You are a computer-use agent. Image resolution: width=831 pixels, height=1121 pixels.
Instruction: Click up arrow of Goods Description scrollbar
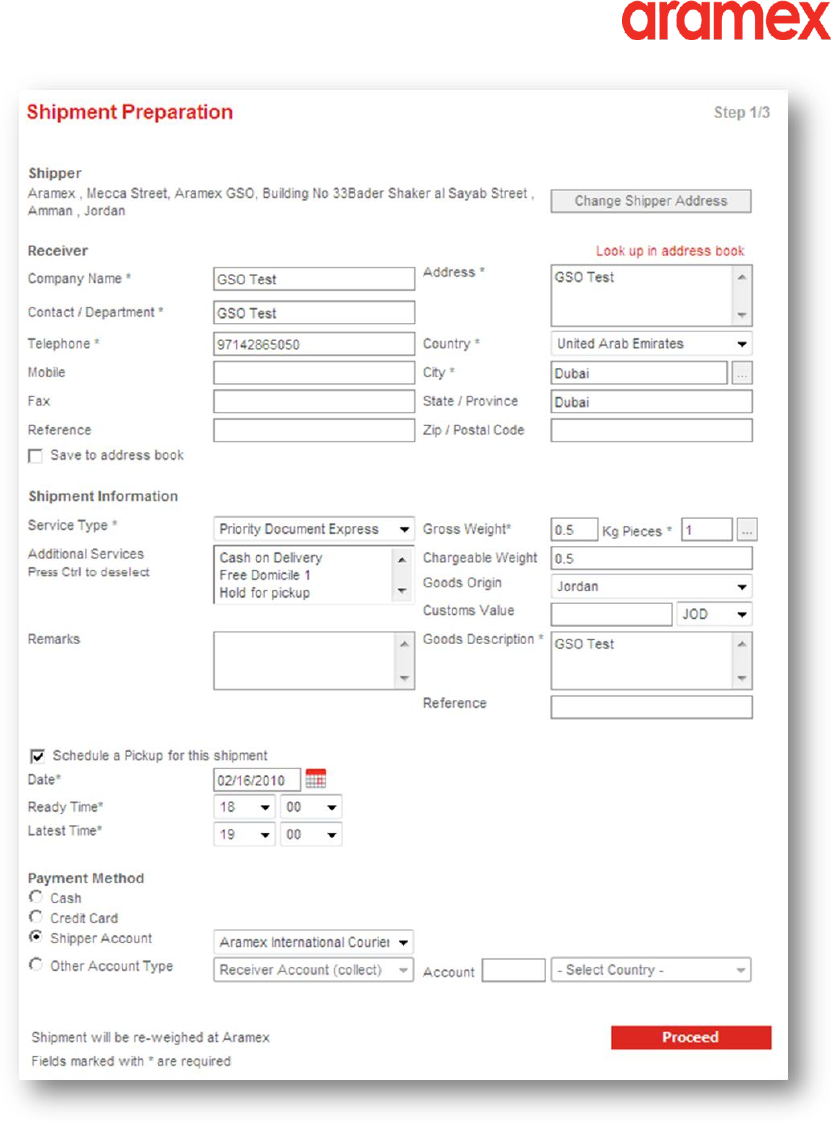(x=742, y=644)
